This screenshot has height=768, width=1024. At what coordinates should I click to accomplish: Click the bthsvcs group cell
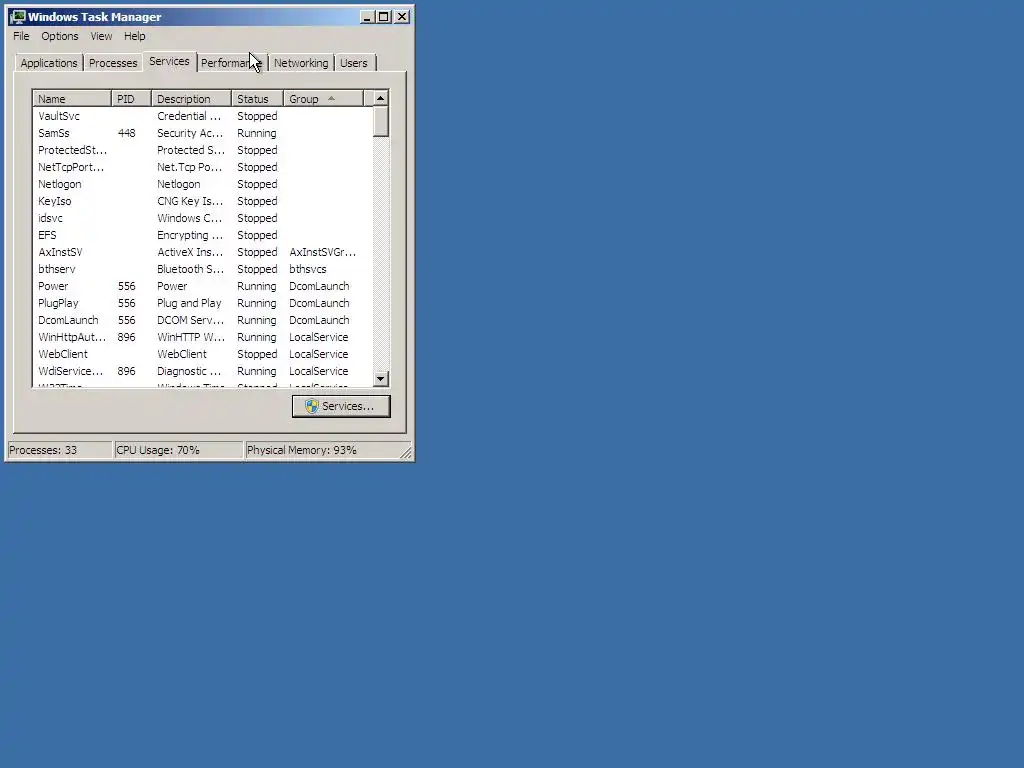[x=308, y=269]
